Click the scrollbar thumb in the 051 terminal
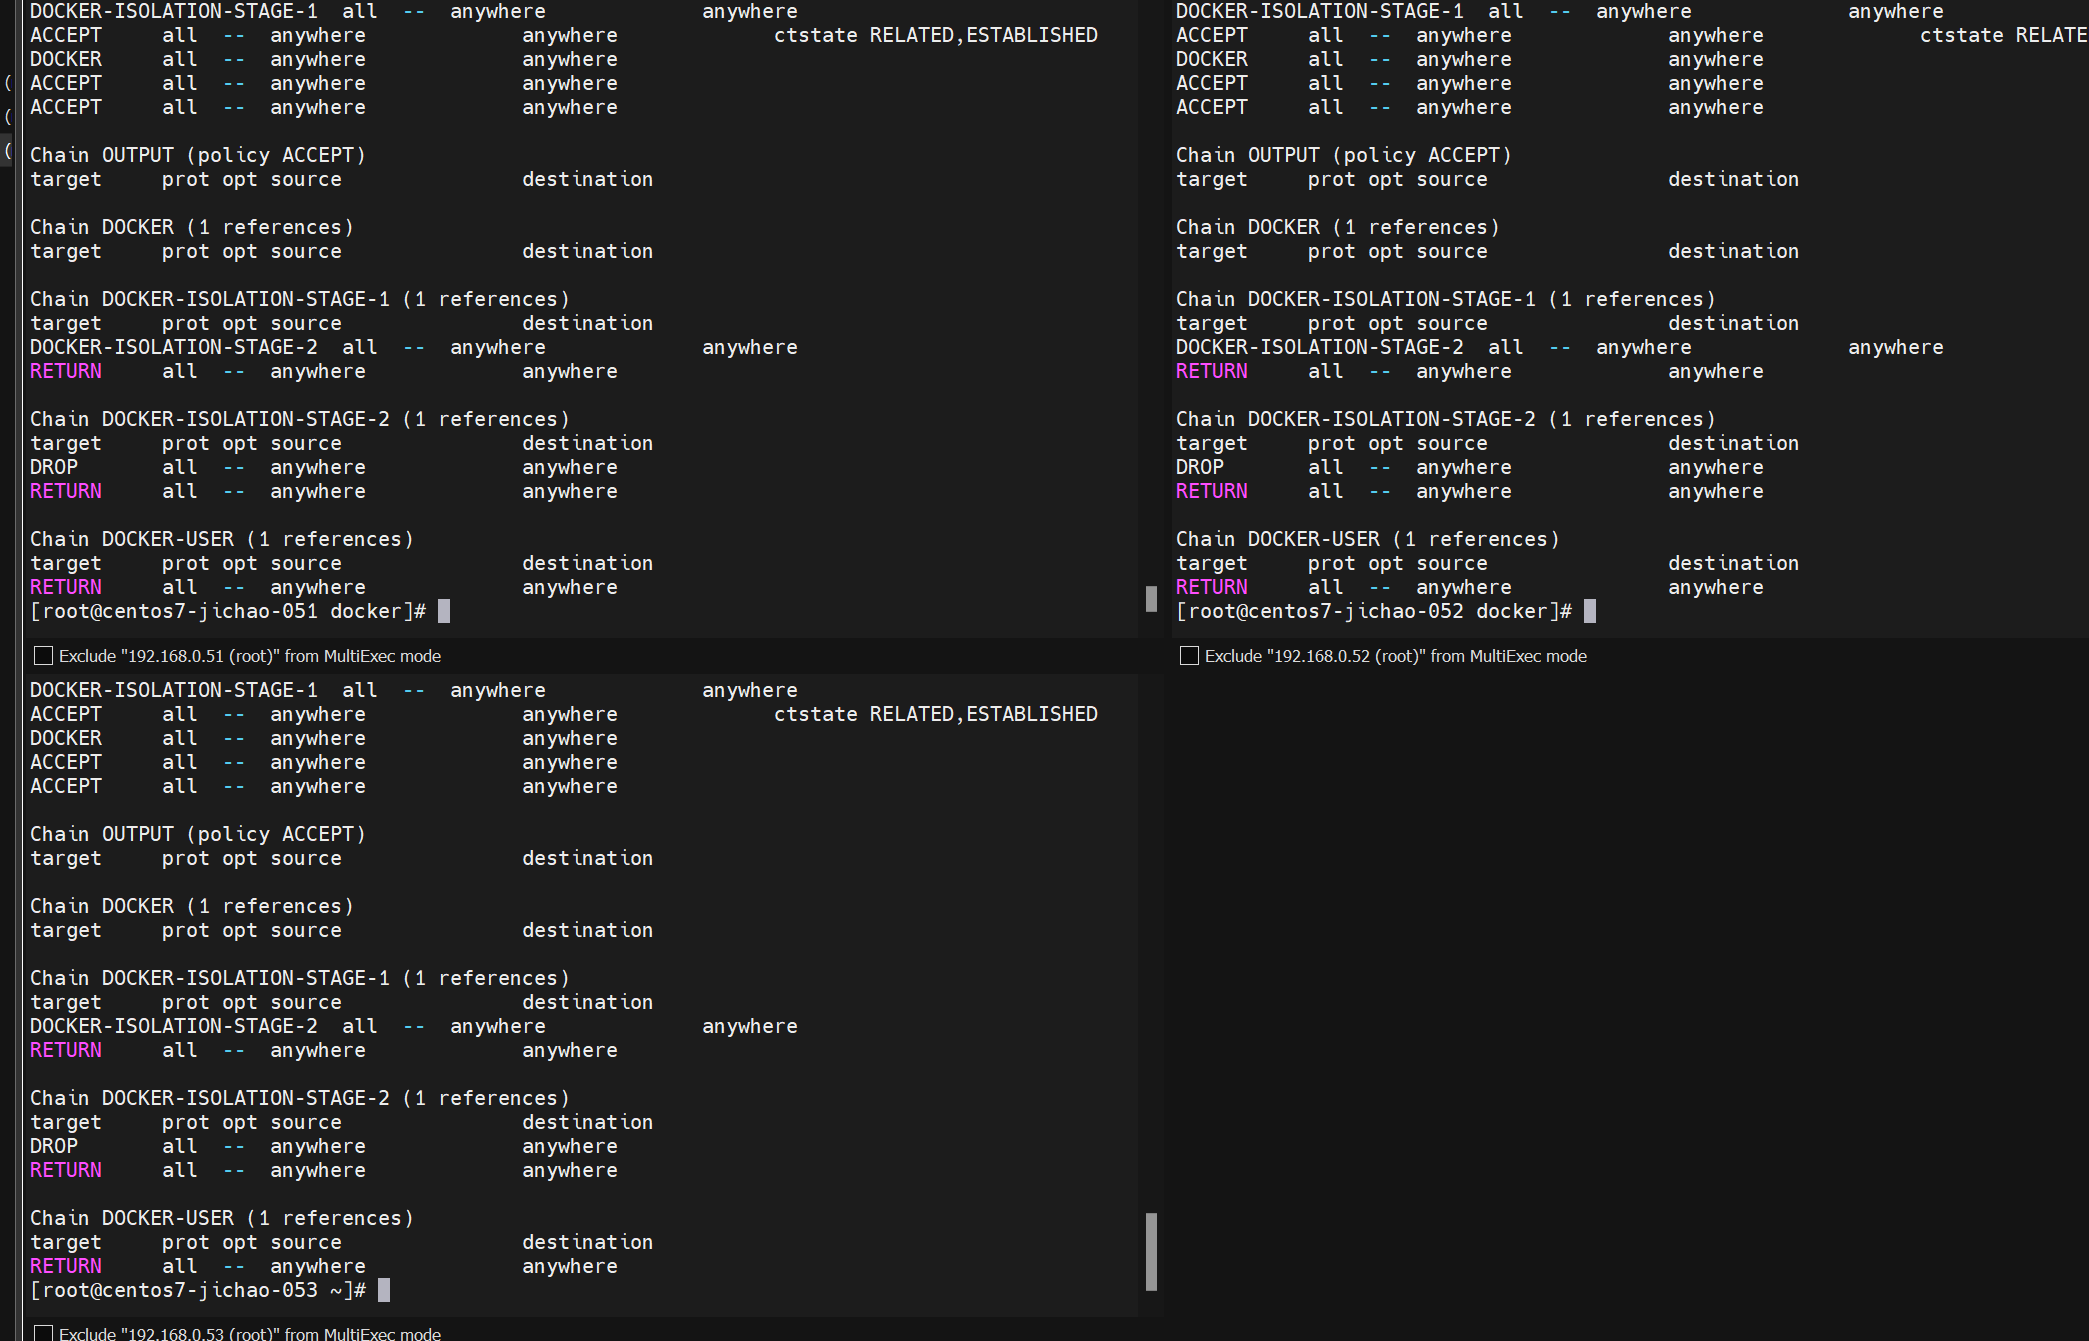Viewport: 2089px width, 1341px height. (x=1151, y=599)
